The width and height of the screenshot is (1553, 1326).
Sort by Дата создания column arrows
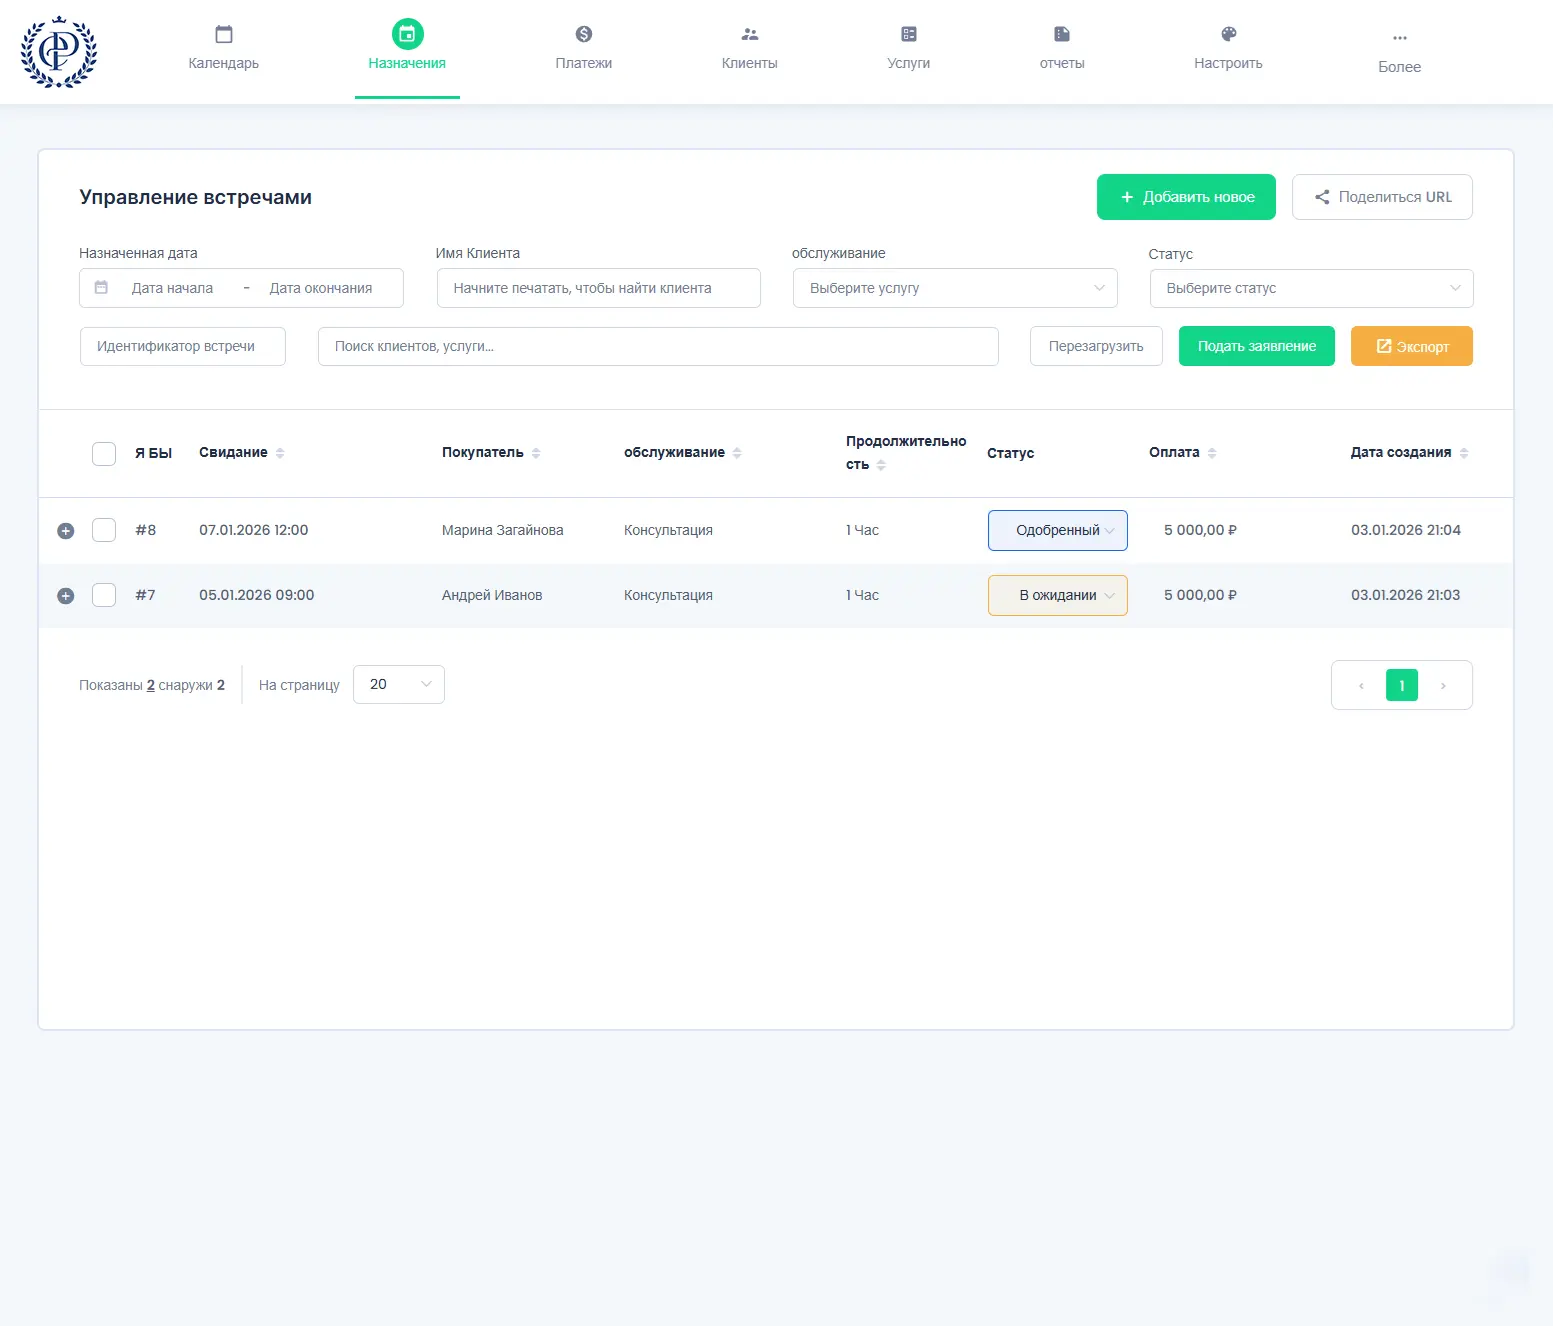pyautogui.click(x=1464, y=453)
